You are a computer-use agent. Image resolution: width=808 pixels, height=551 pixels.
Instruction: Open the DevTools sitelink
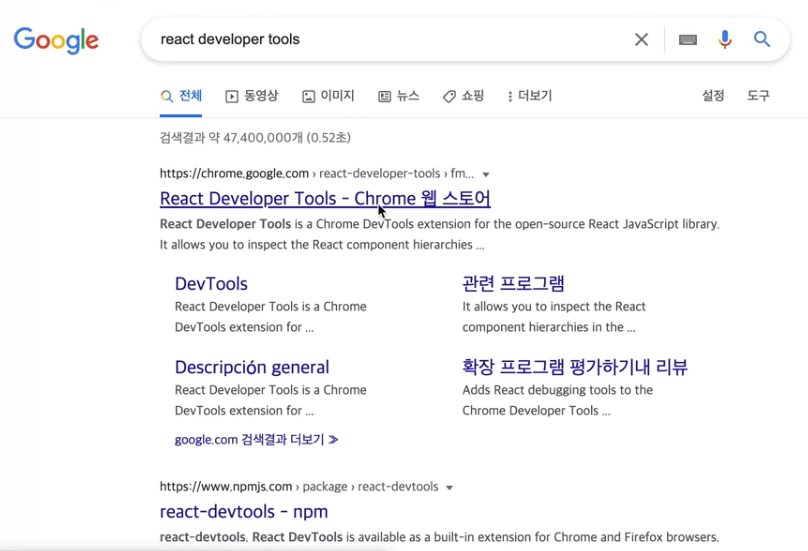pos(211,284)
